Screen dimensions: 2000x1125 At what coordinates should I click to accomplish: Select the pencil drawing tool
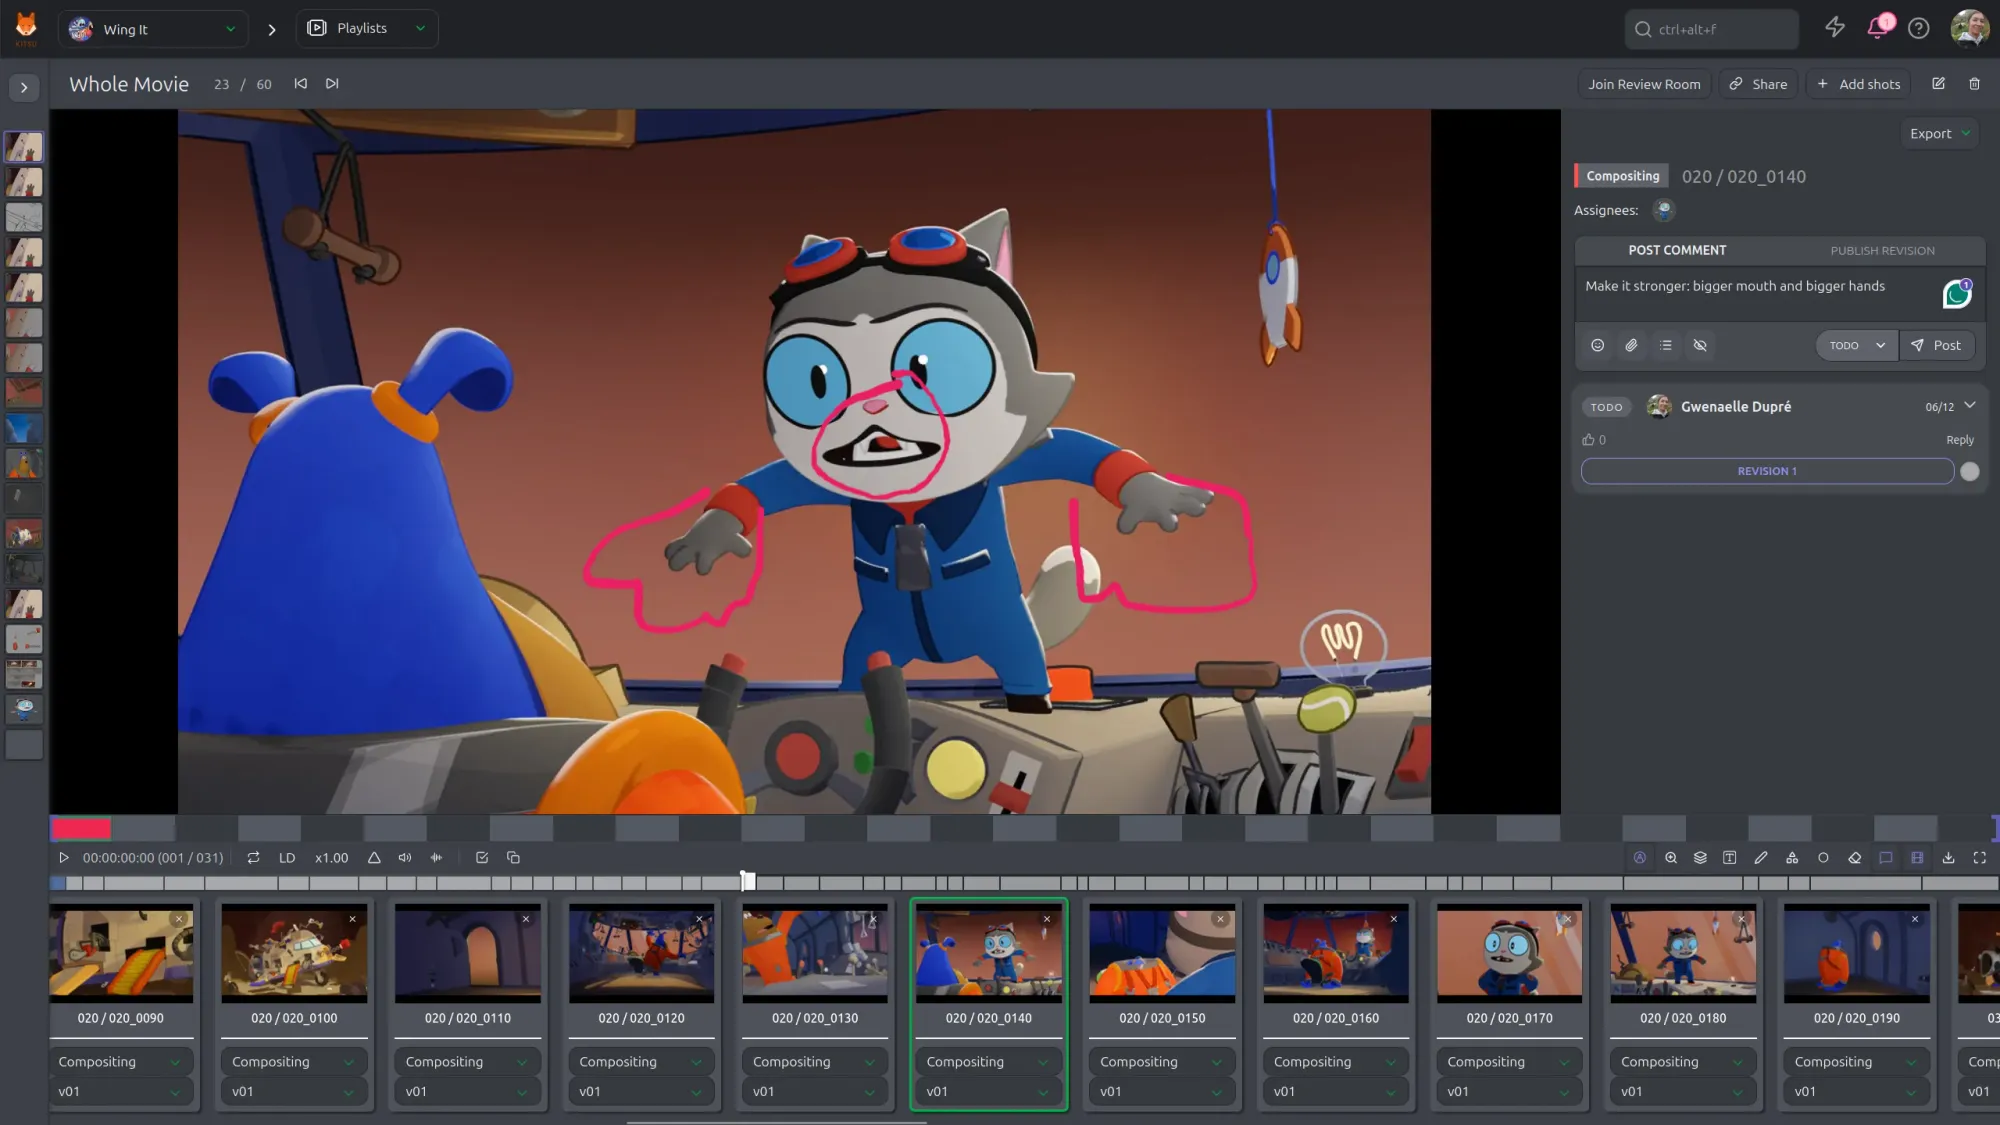1760,858
